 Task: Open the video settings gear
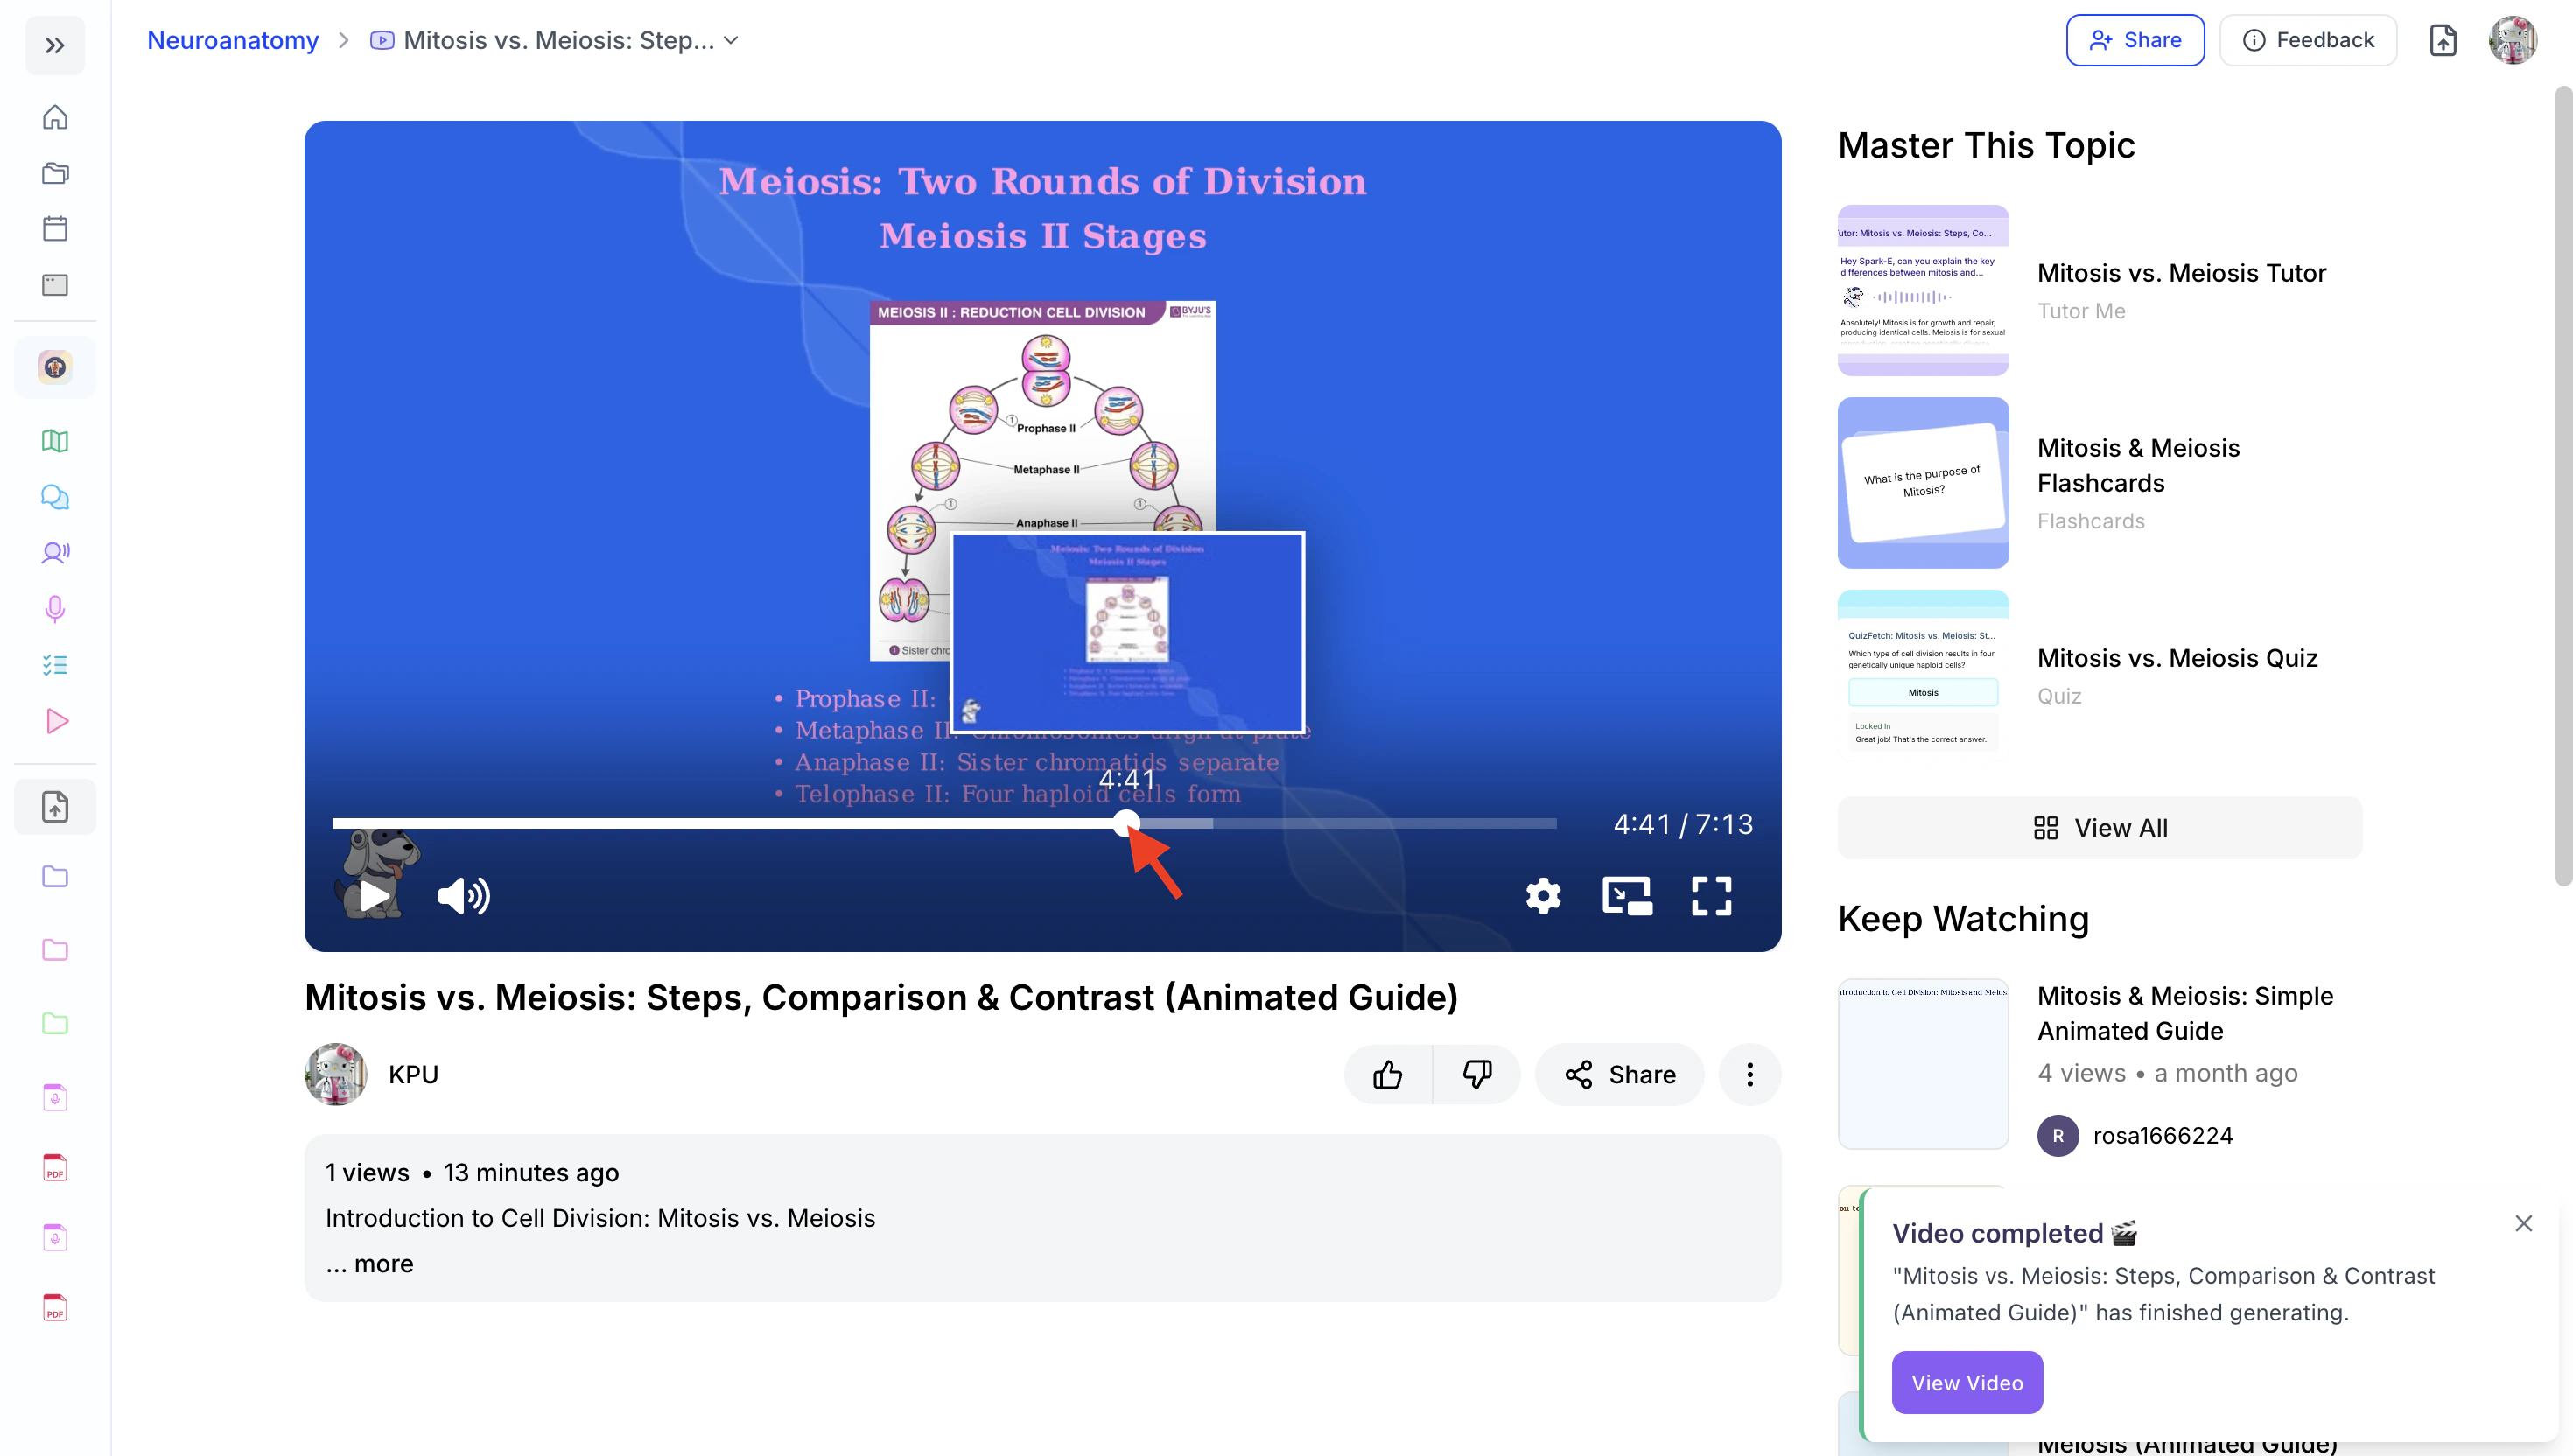[1543, 895]
